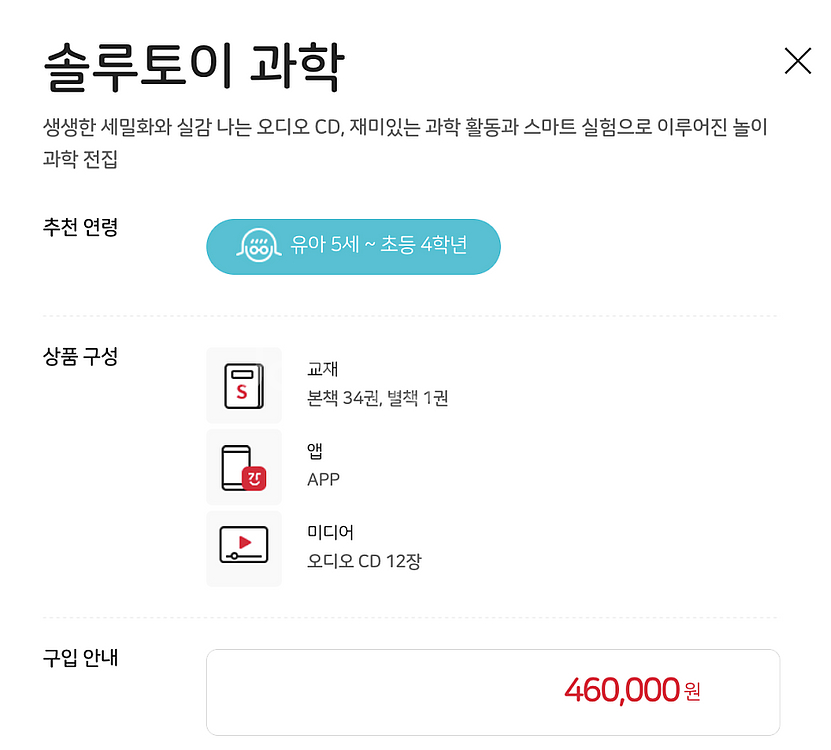Click the 추천 연령 label
This screenshot has height=750, width=831.
point(81,228)
